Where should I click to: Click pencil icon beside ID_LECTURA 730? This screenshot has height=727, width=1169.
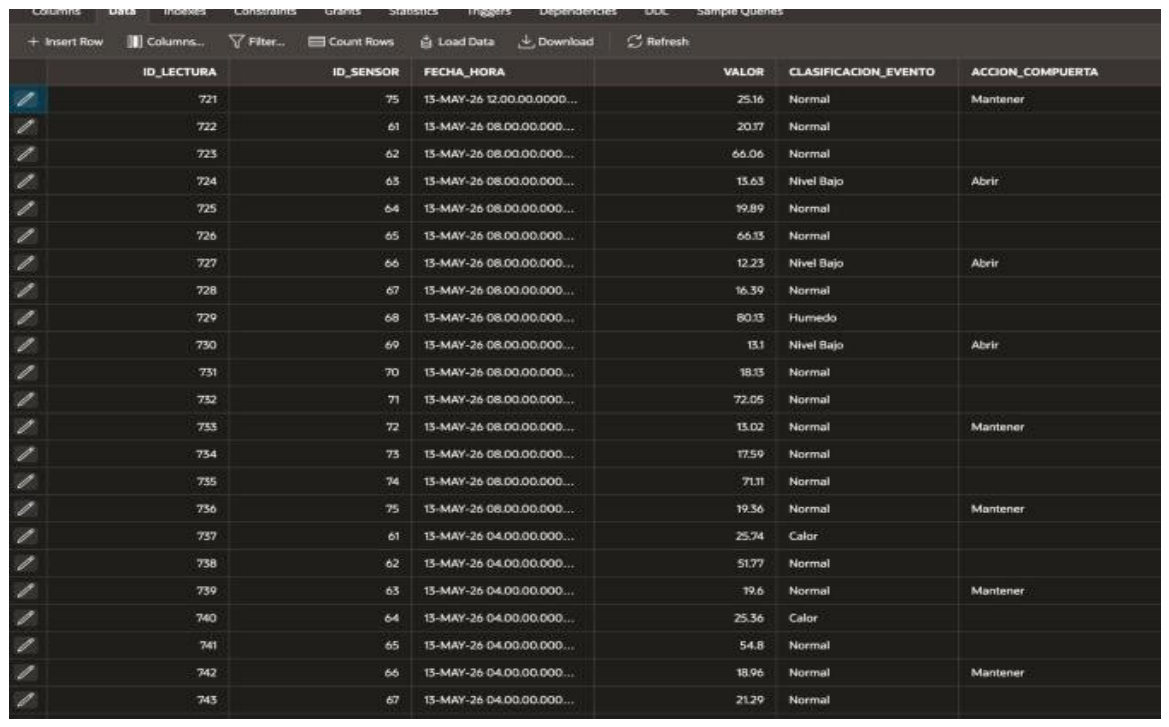point(26,345)
